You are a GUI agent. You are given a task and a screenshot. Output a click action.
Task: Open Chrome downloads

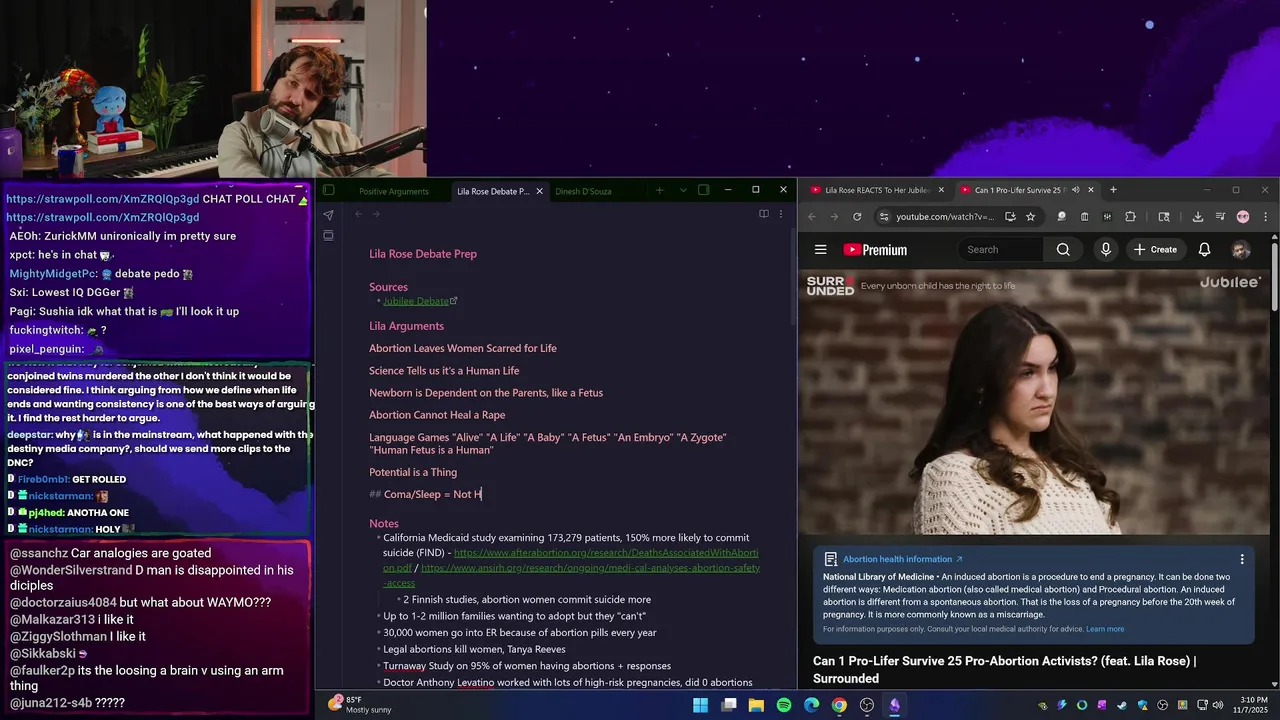coord(1198,216)
